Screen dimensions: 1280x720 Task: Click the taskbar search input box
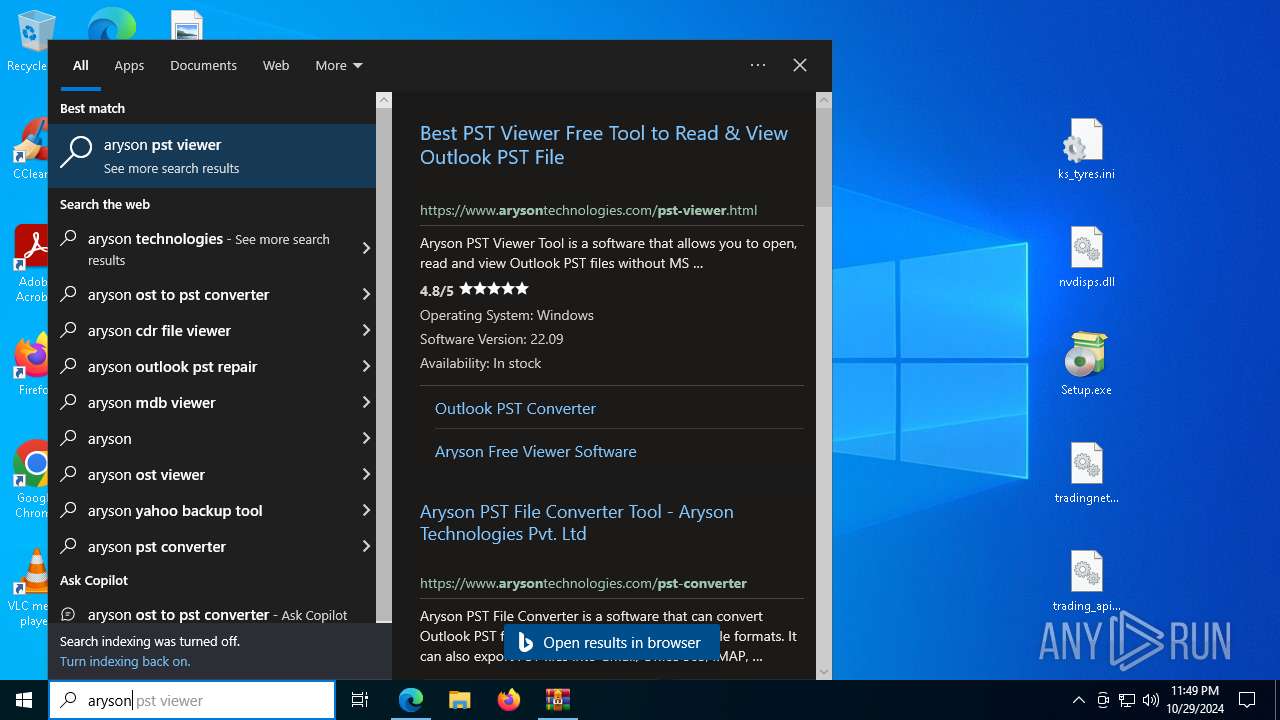pyautogui.click(x=192, y=700)
